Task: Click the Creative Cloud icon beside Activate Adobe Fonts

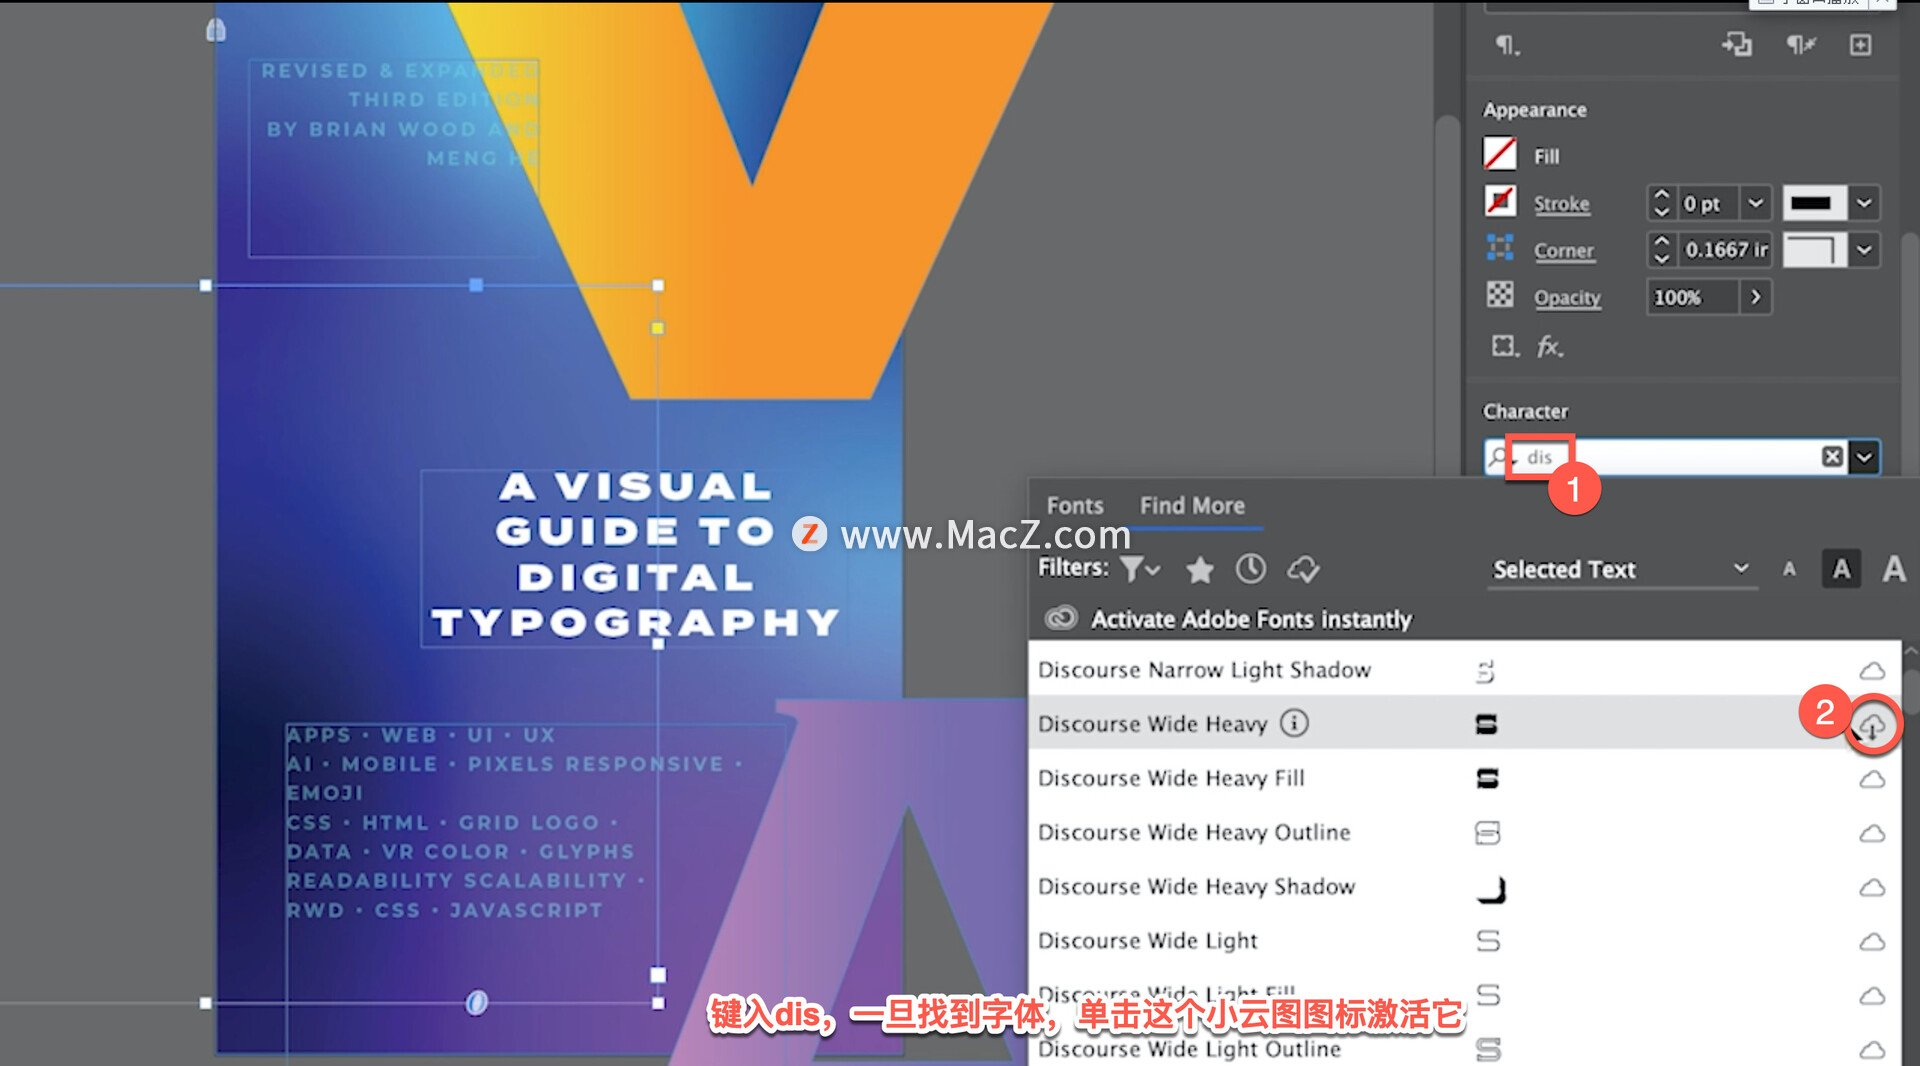Action: click(x=1061, y=618)
